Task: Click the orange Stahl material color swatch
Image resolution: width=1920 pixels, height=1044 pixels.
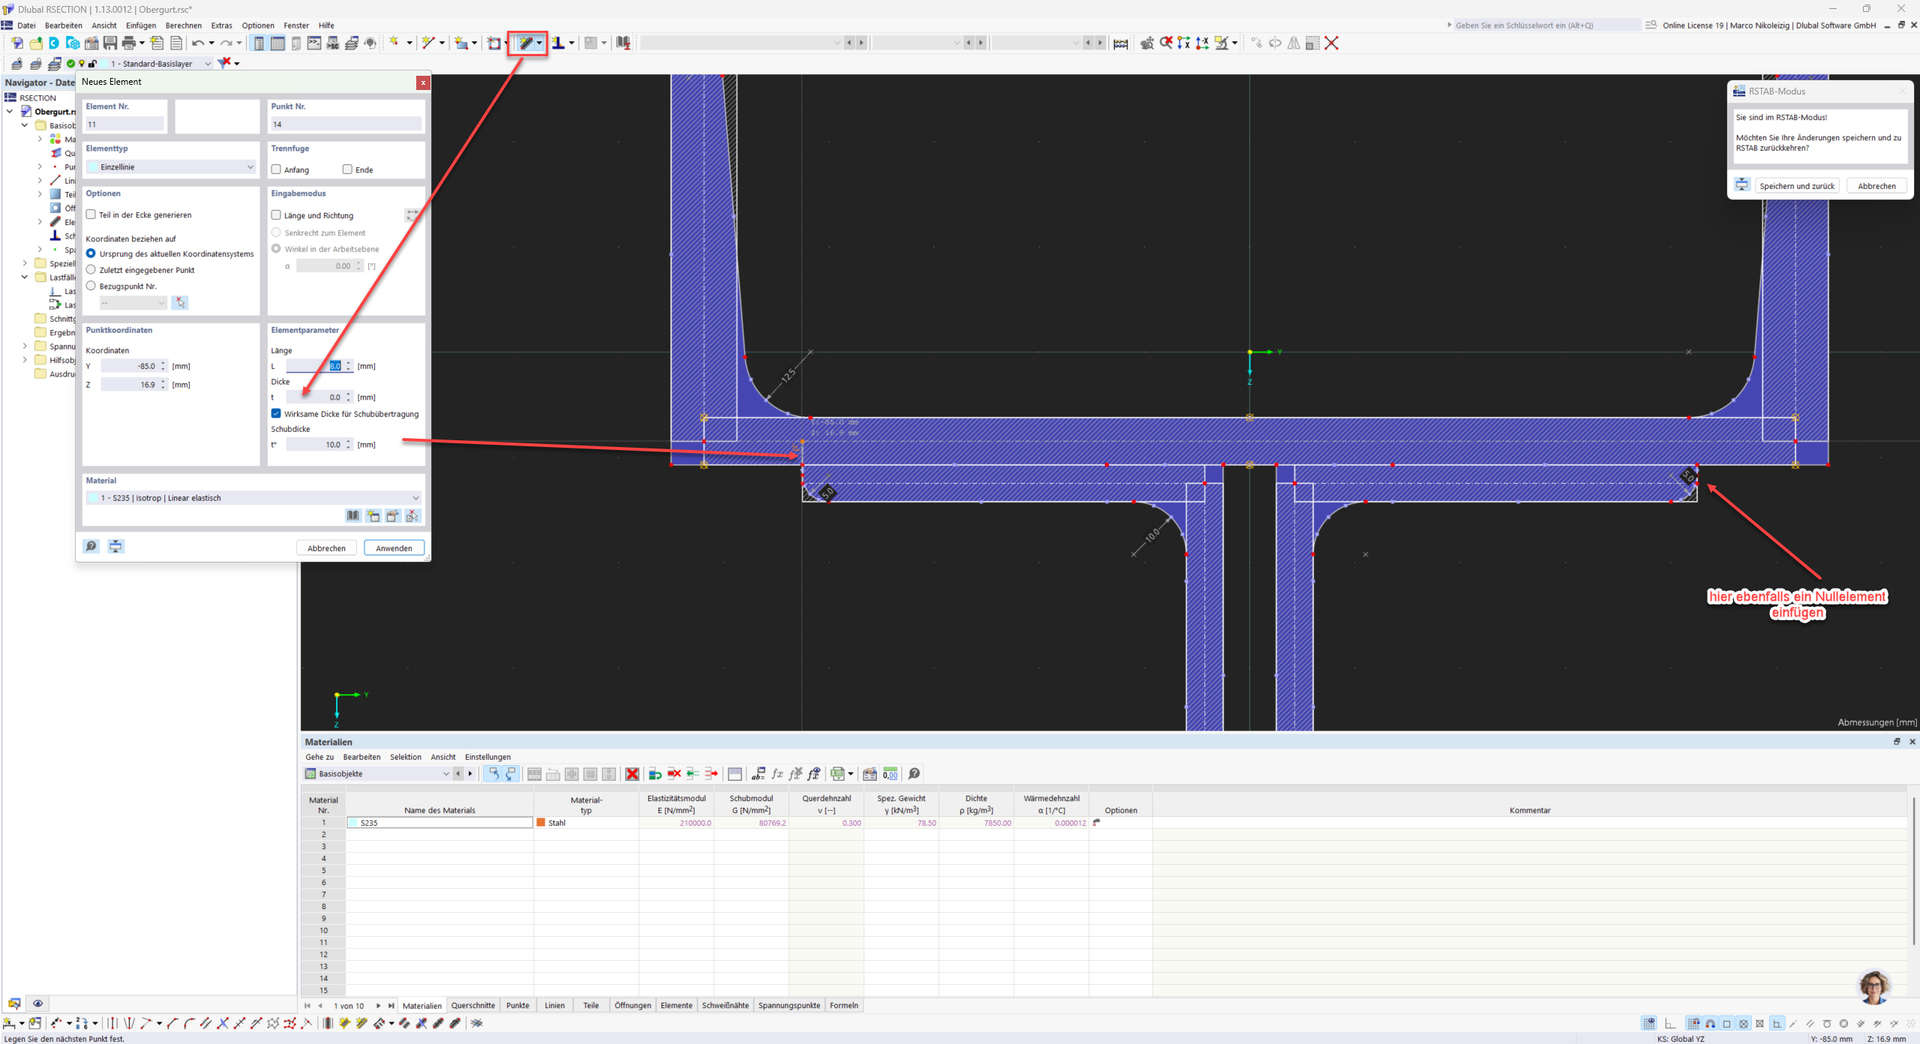Action: coord(541,823)
